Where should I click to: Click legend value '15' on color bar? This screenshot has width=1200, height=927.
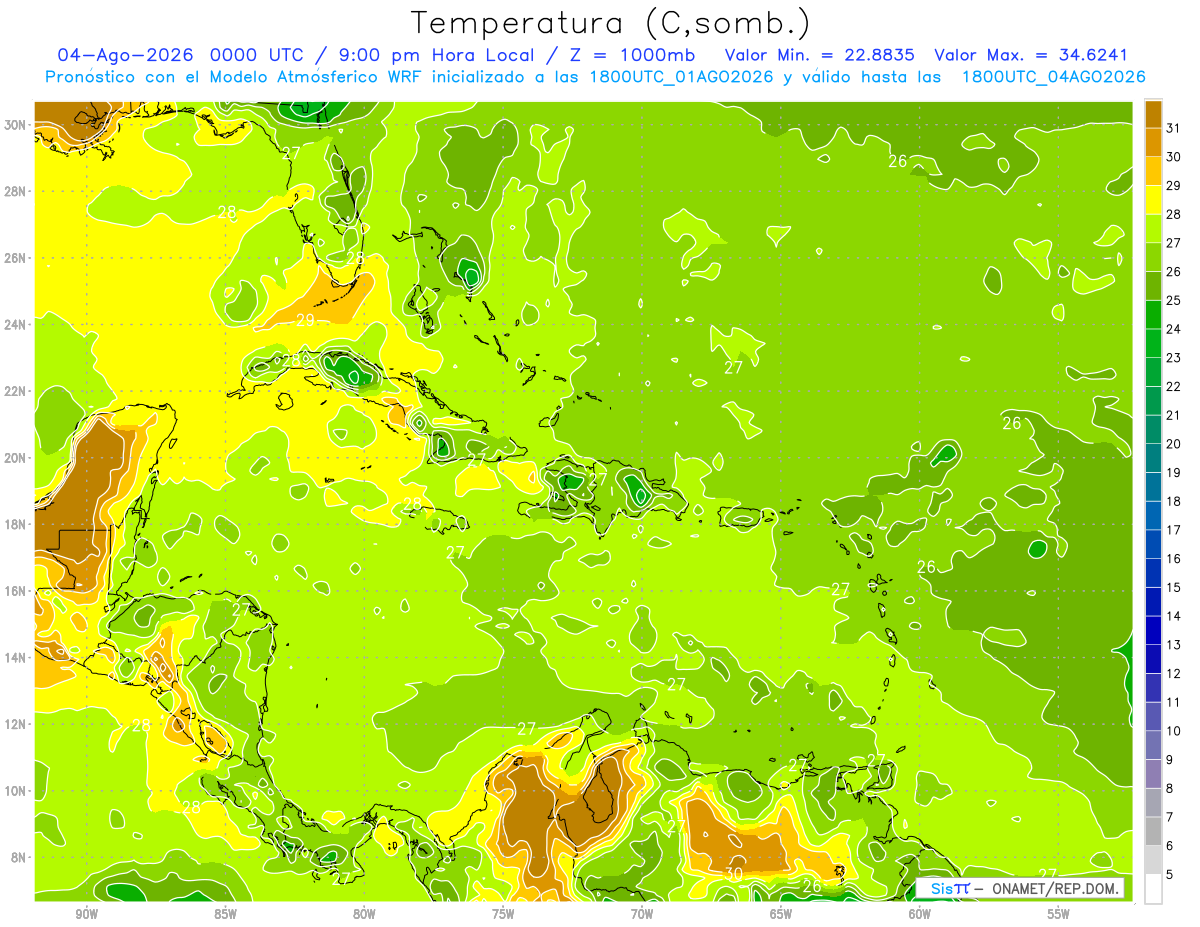pyautogui.click(x=1174, y=588)
